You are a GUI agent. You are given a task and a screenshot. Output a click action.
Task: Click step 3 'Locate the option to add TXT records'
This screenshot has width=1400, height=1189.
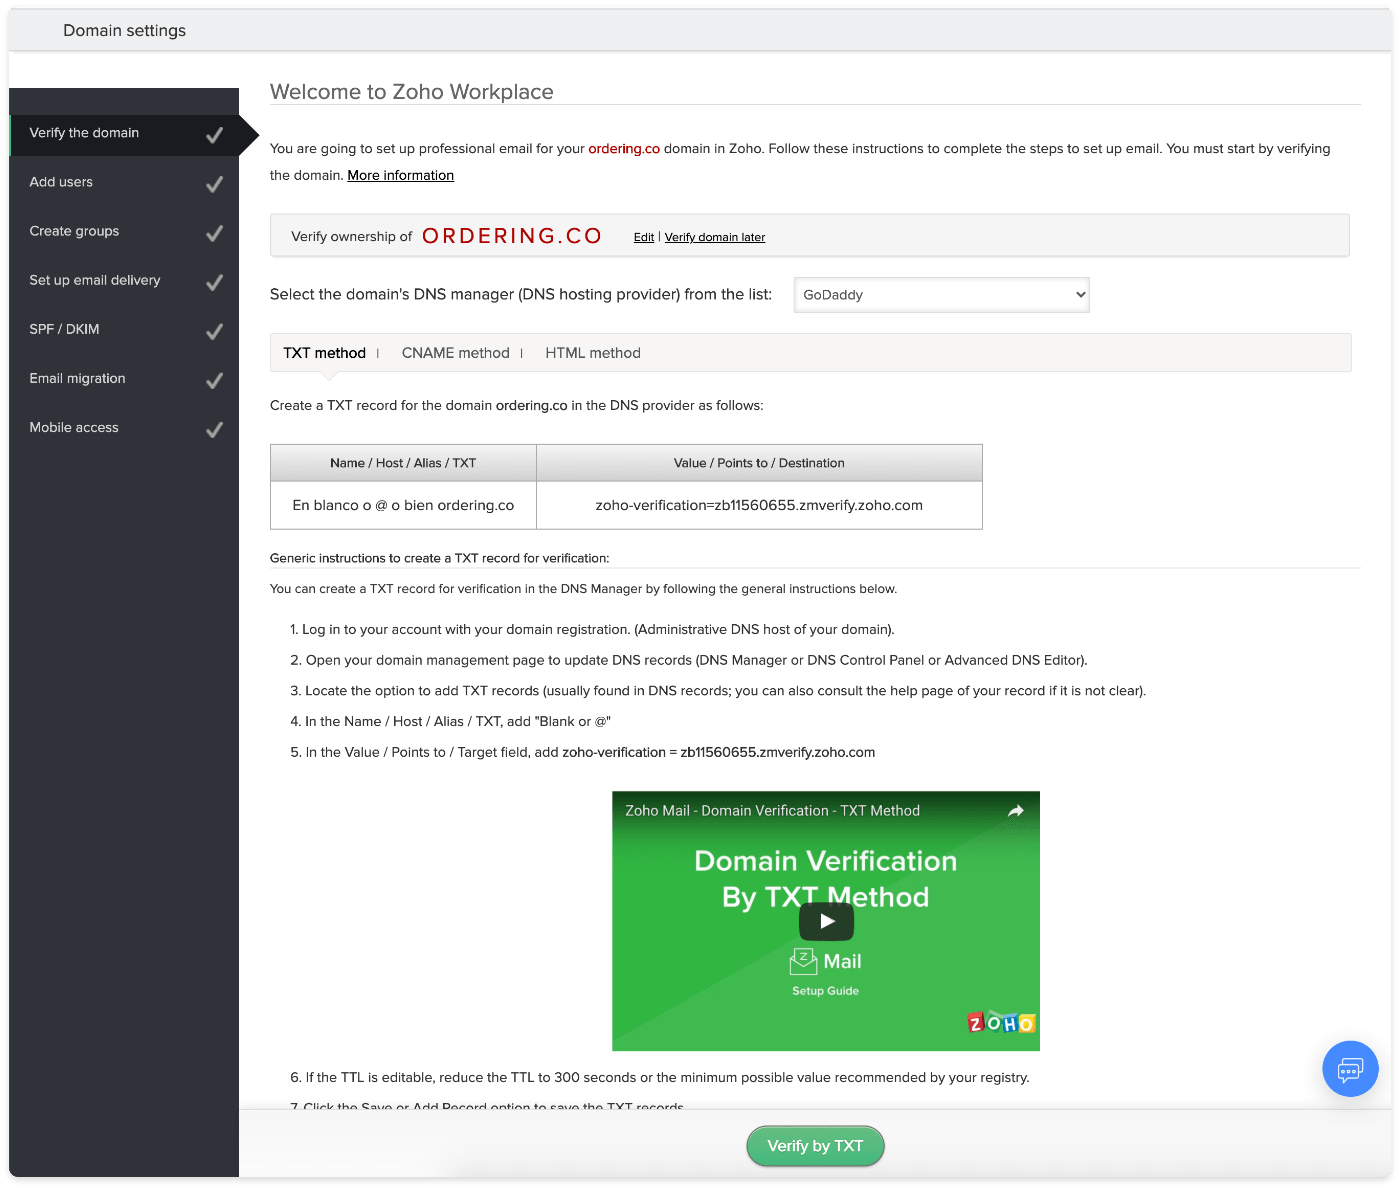(x=718, y=691)
